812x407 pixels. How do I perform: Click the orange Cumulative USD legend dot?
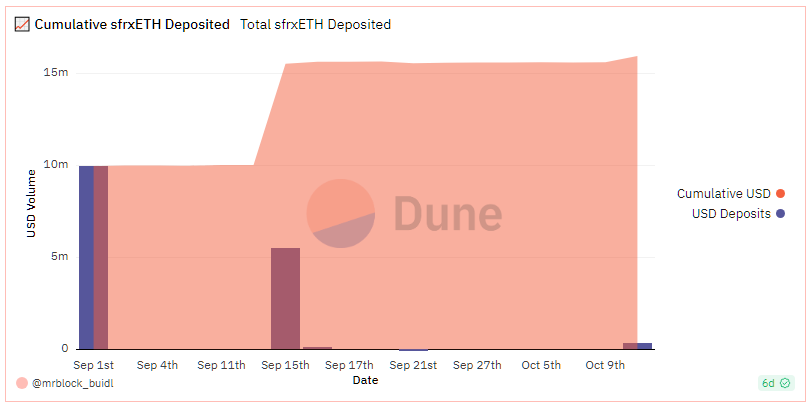click(x=780, y=193)
